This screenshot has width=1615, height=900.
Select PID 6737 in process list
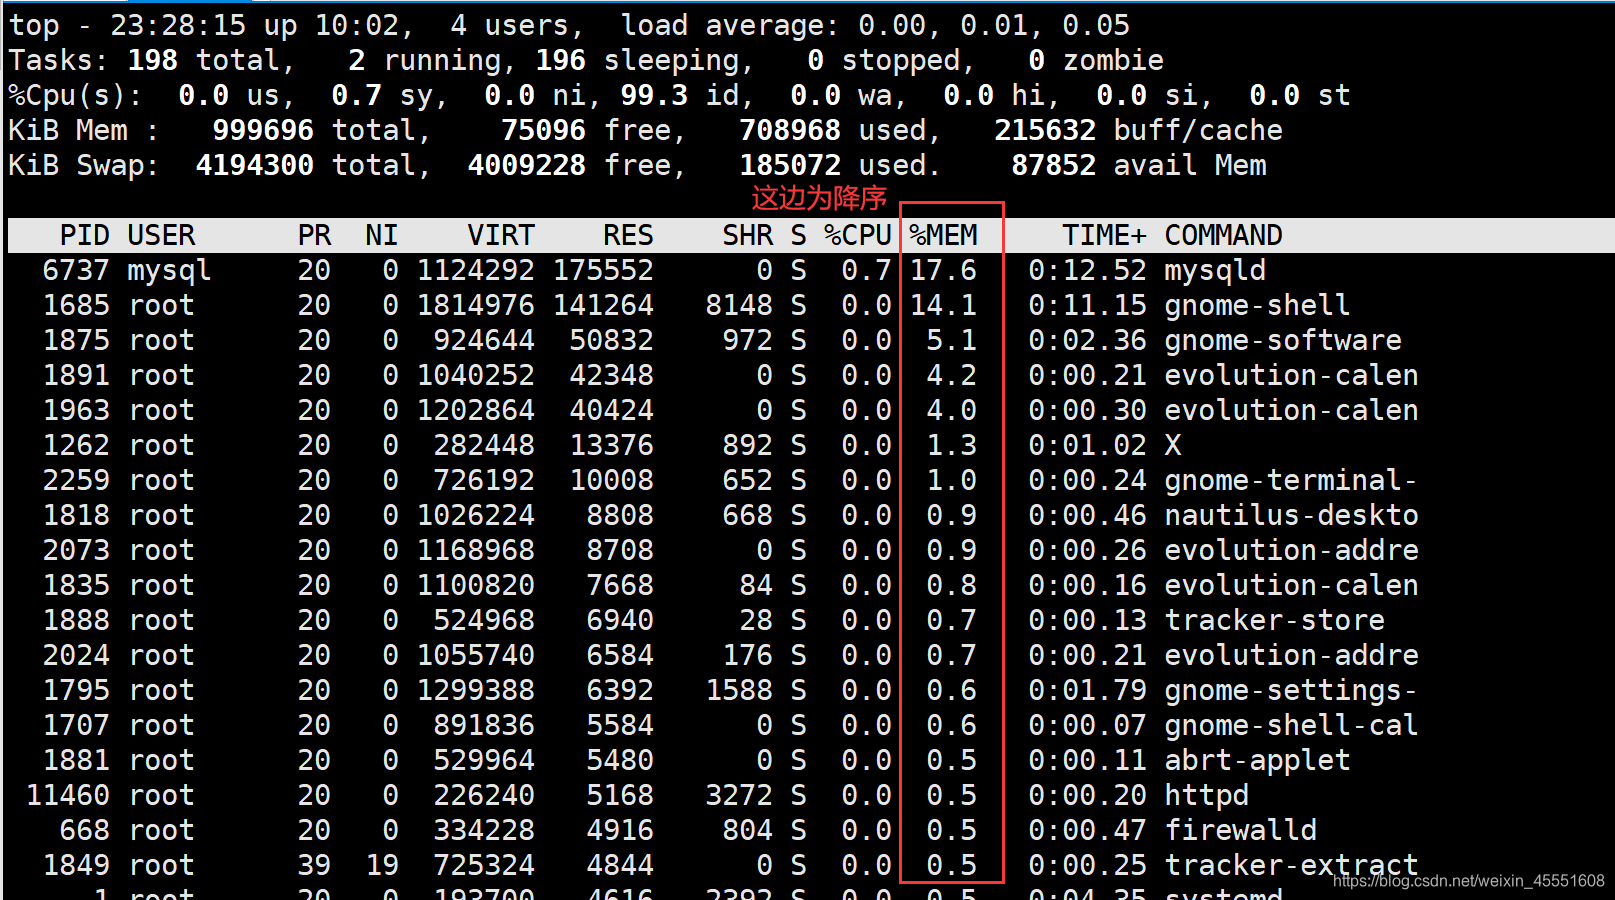coord(76,270)
